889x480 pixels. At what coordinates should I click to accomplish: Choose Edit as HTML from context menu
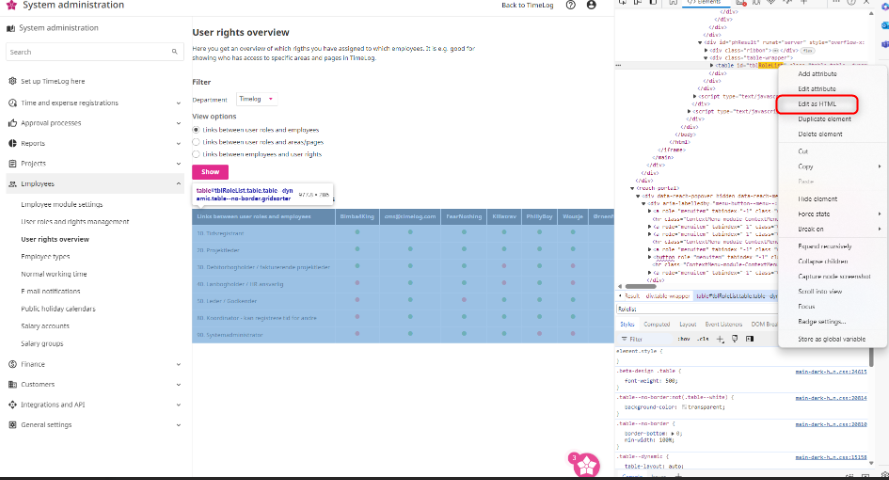click(817, 104)
